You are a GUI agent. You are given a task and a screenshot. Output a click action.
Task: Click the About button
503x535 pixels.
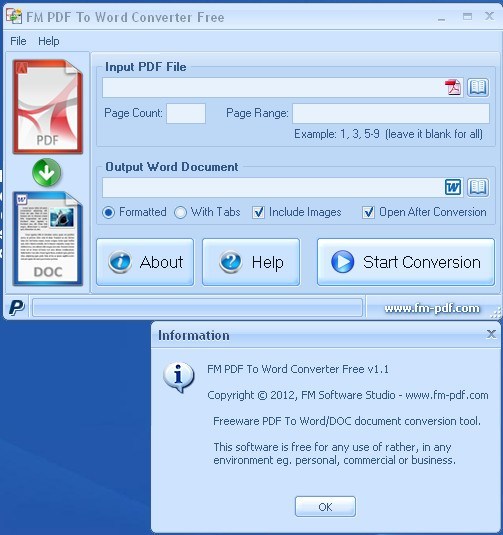click(x=145, y=262)
